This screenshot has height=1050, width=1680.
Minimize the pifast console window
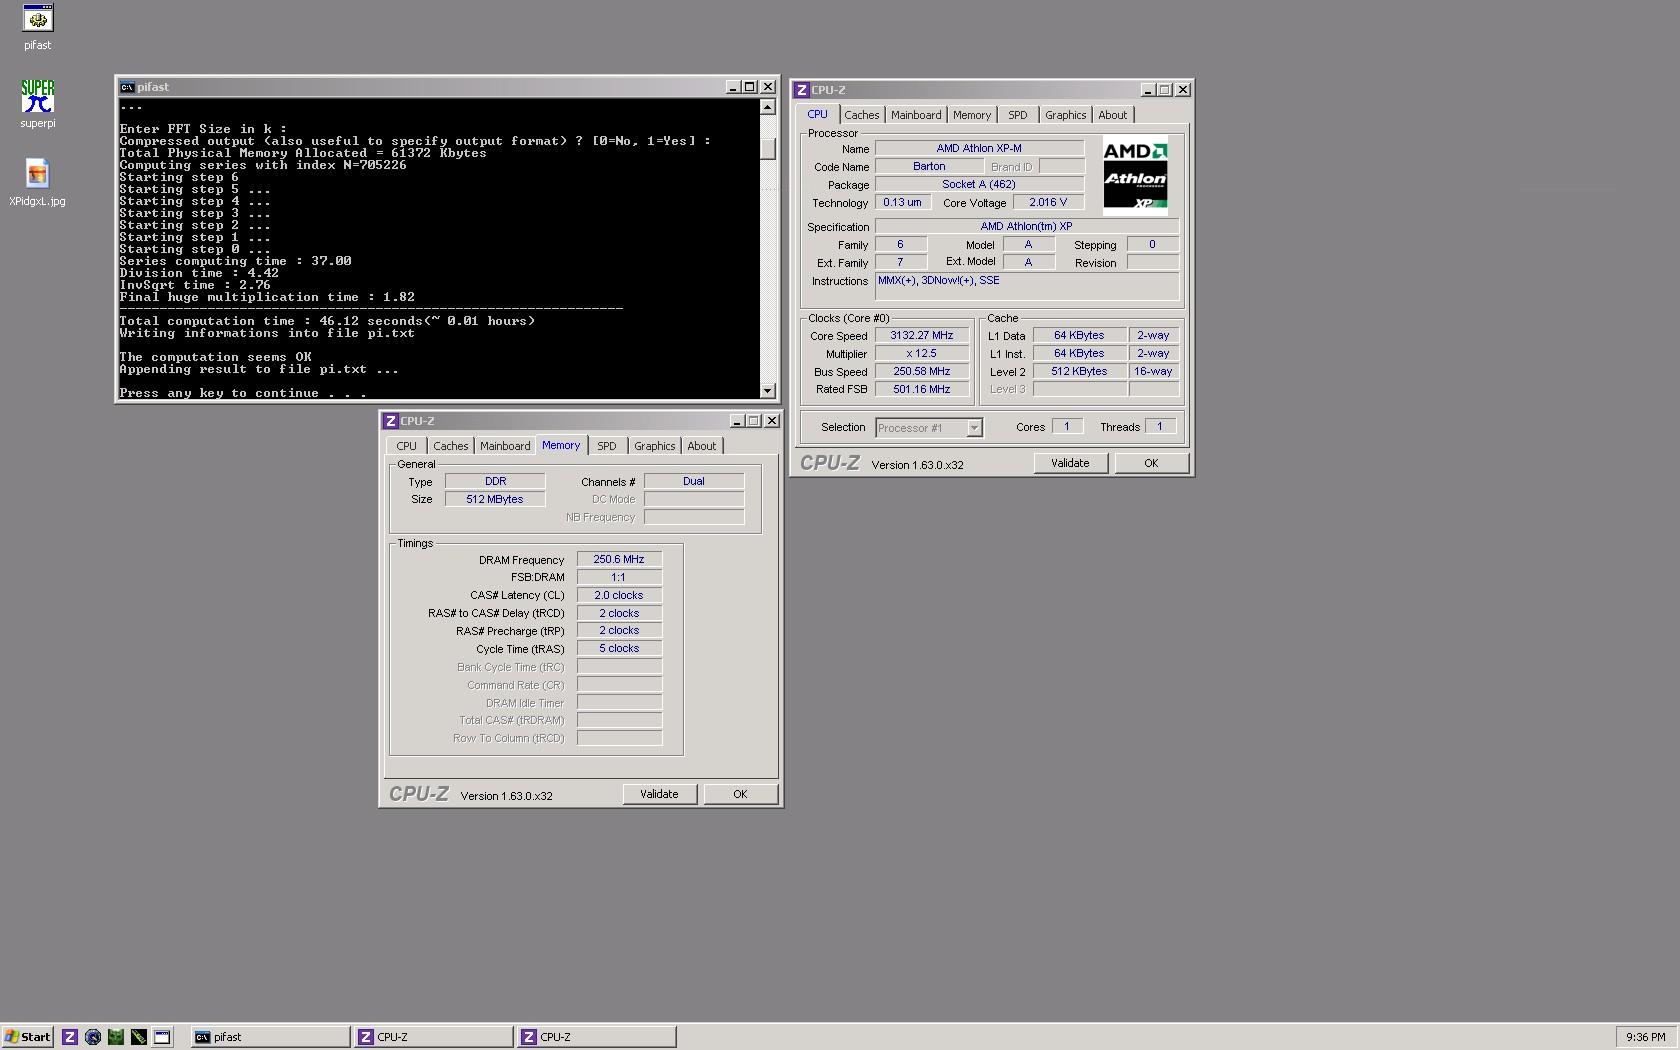(732, 87)
